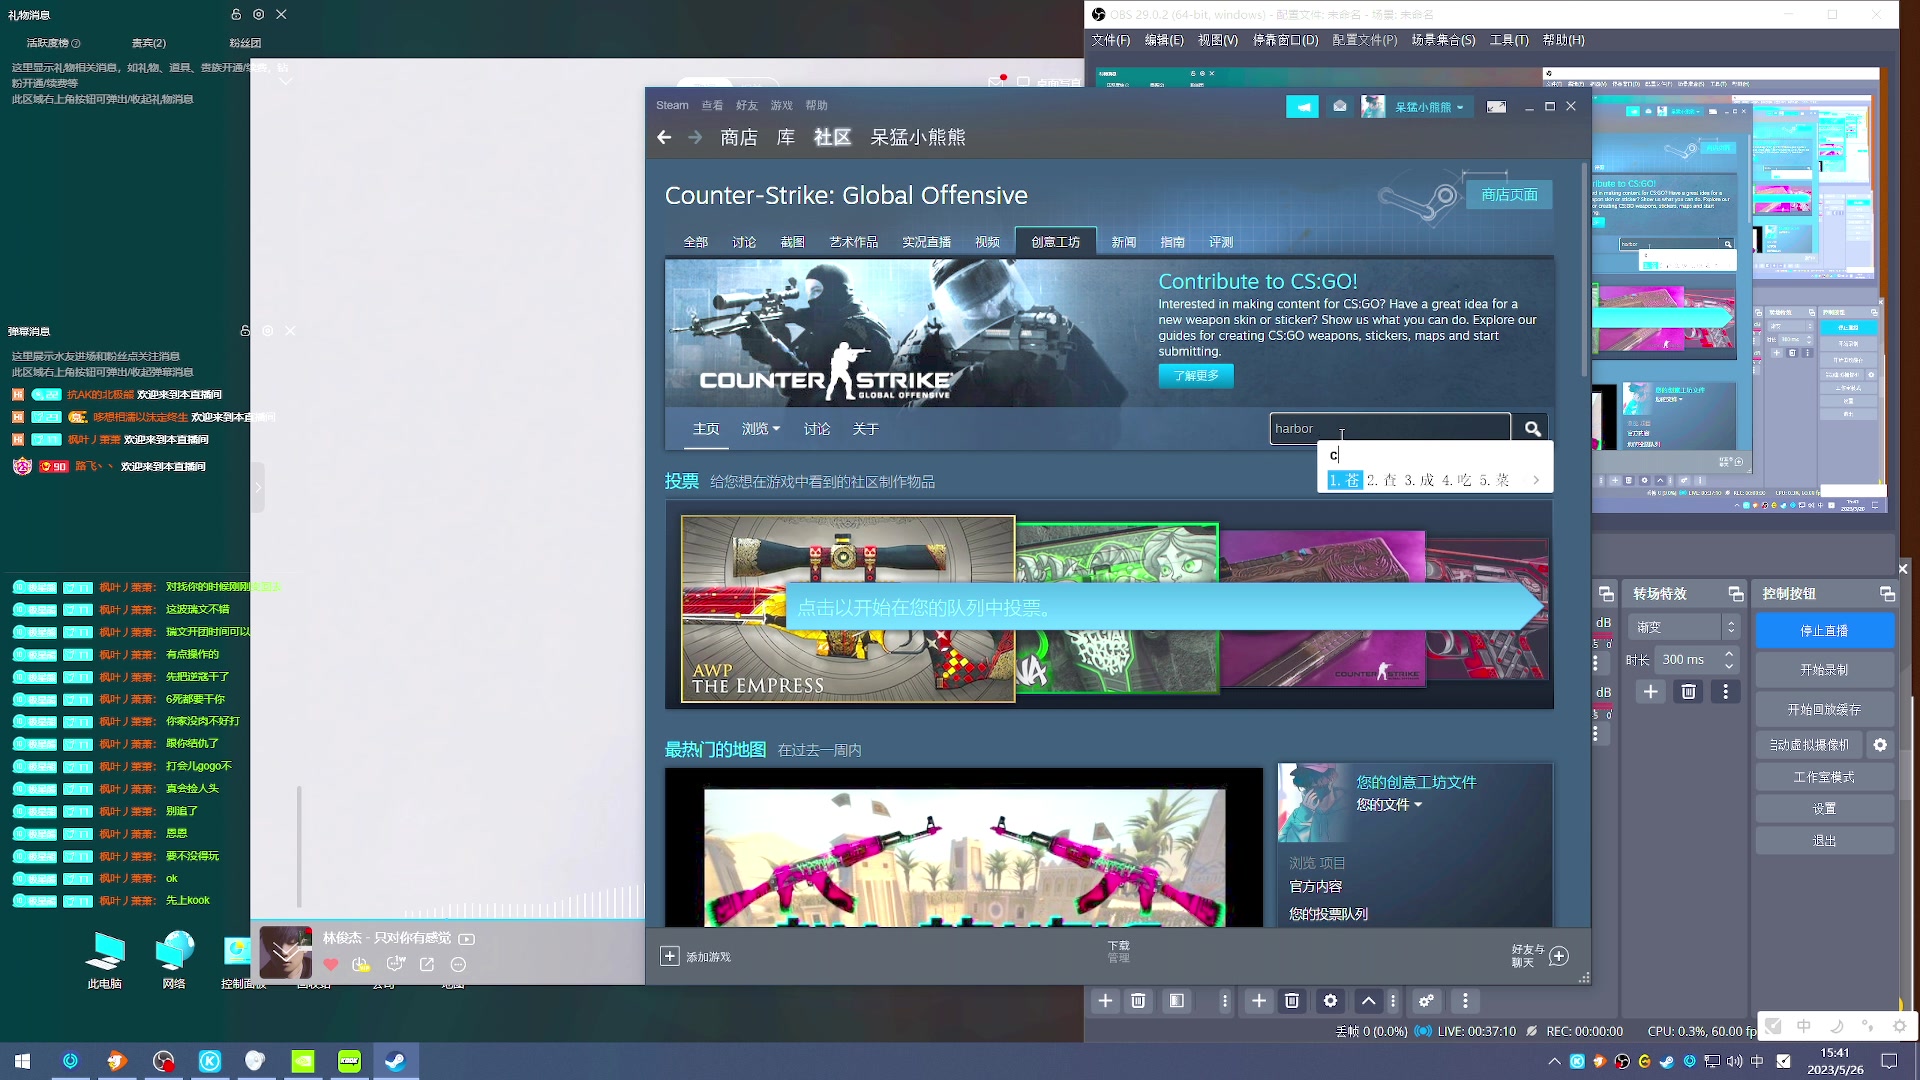Open 设置 button in OBS controls
Image resolution: width=1920 pixels, height=1080 pixels.
click(1824, 808)
